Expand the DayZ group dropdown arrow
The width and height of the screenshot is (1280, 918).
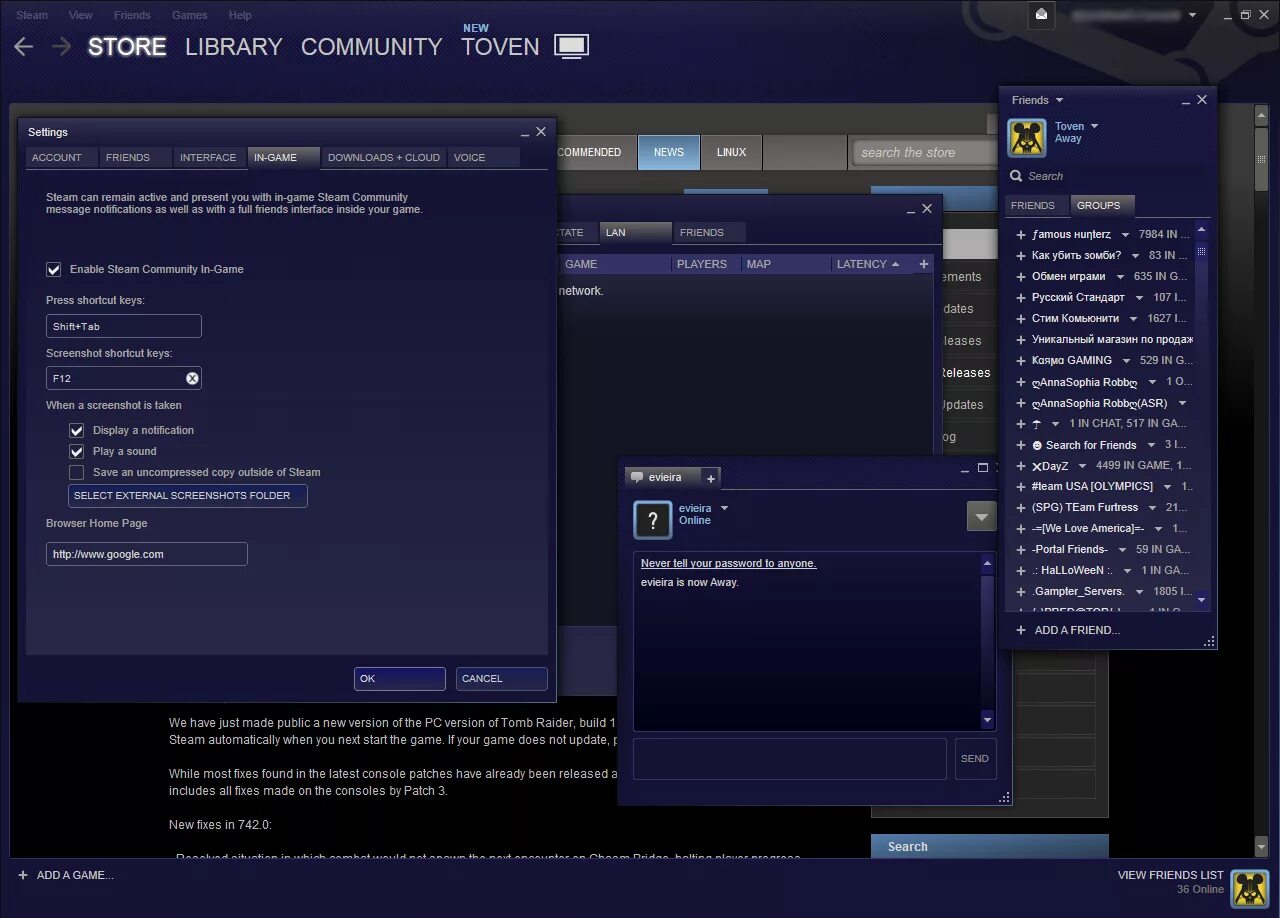coord(1082,466)
